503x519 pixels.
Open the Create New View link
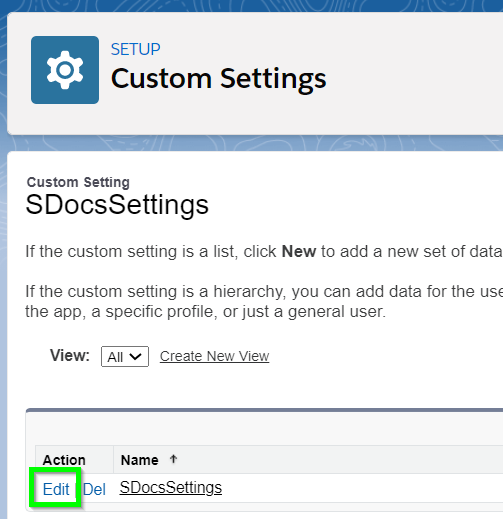tap(214, 356)
